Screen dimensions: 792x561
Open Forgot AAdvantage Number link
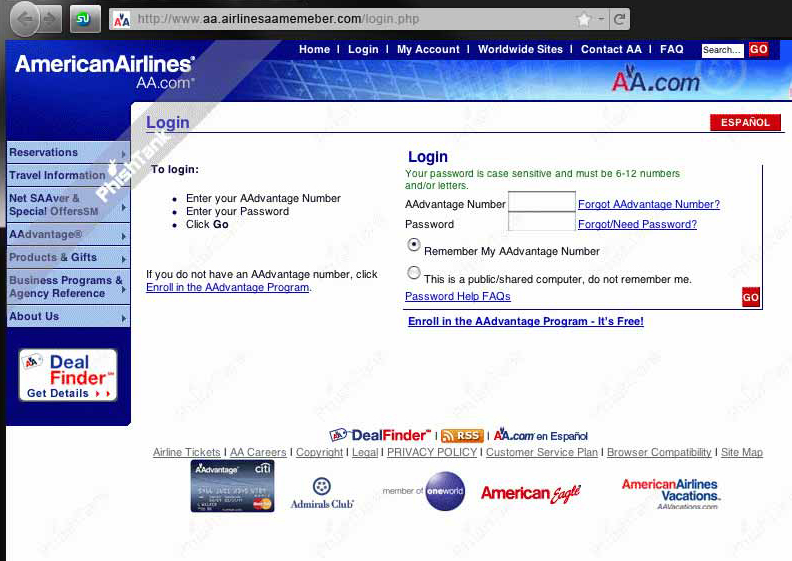tap(649, 204)
